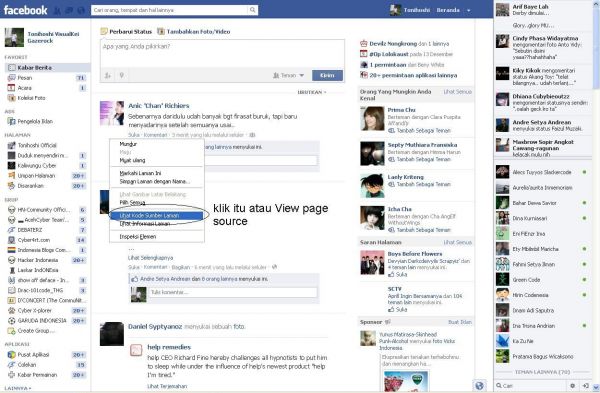The image size is (600, 393).
Task: Open account menu arrow next to Beranda
Action: click(468, 10)
